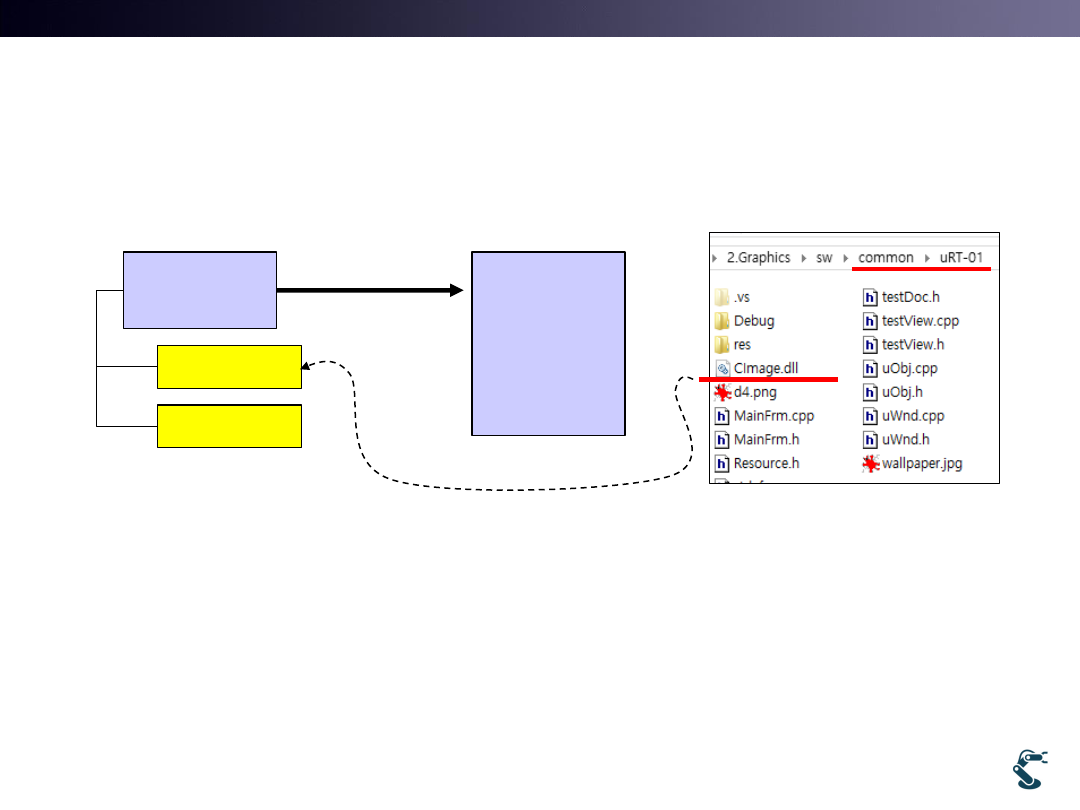Click the .vs folder icon
The height and width of the screenshot is (810, 1080).
tap(724, 297)
